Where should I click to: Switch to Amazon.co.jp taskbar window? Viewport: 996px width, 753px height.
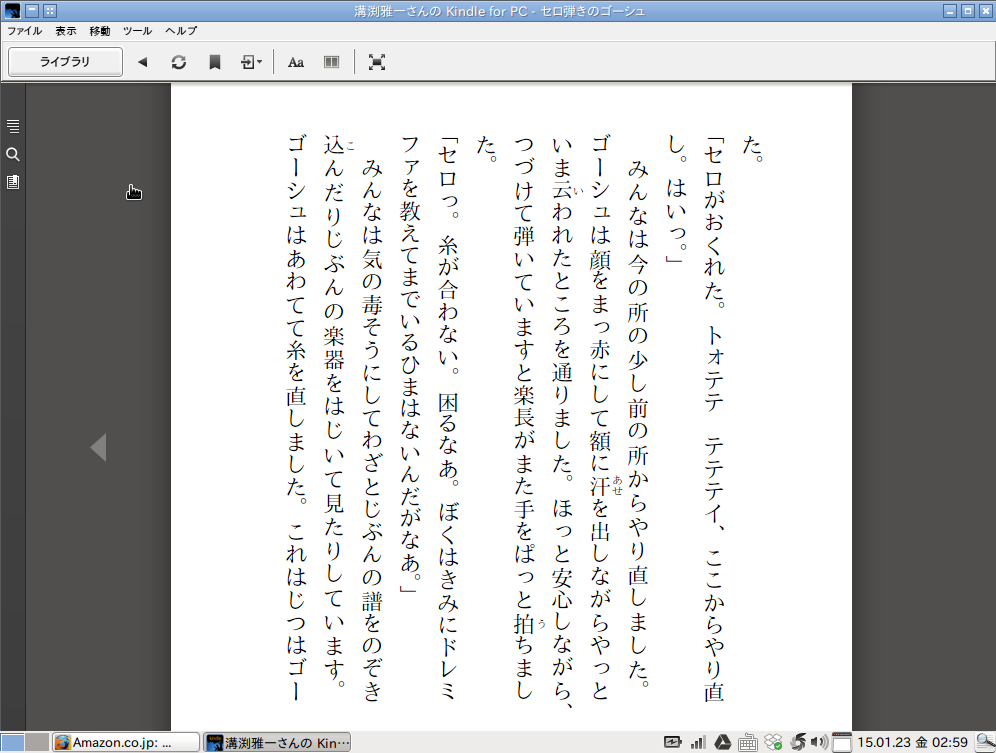tap(126, 742)
